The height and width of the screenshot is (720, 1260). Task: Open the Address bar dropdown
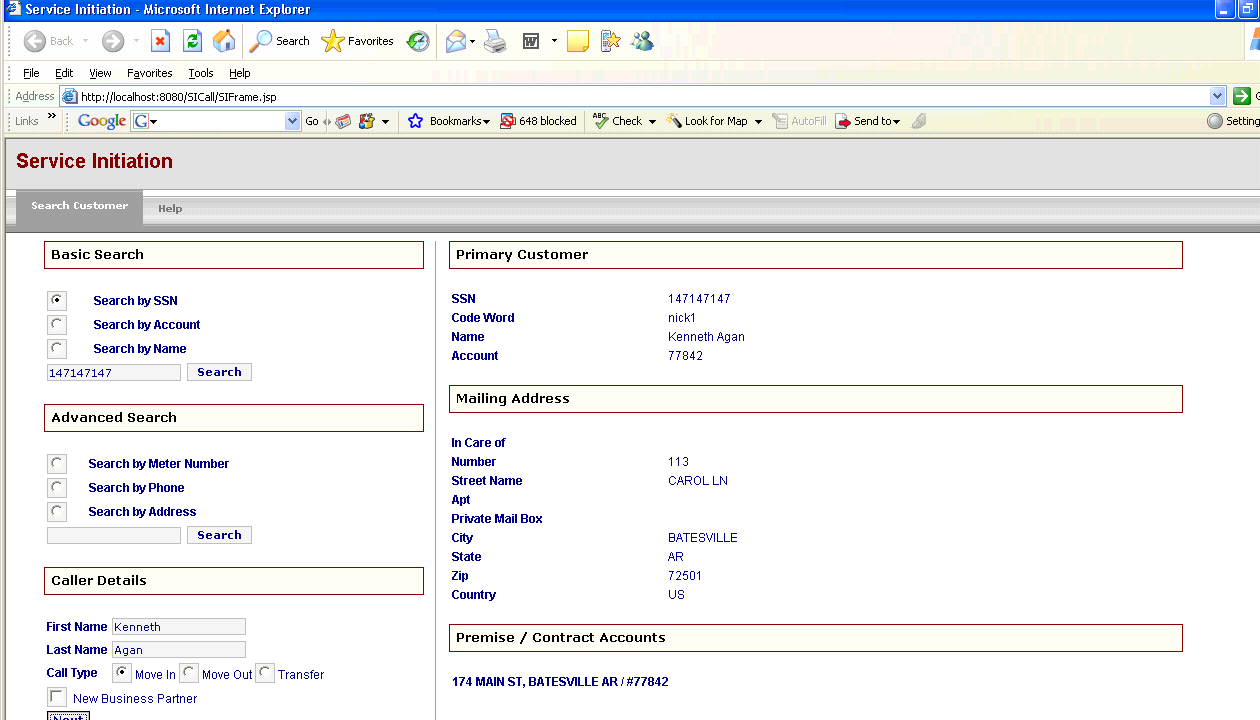(x=1217, y=96)
